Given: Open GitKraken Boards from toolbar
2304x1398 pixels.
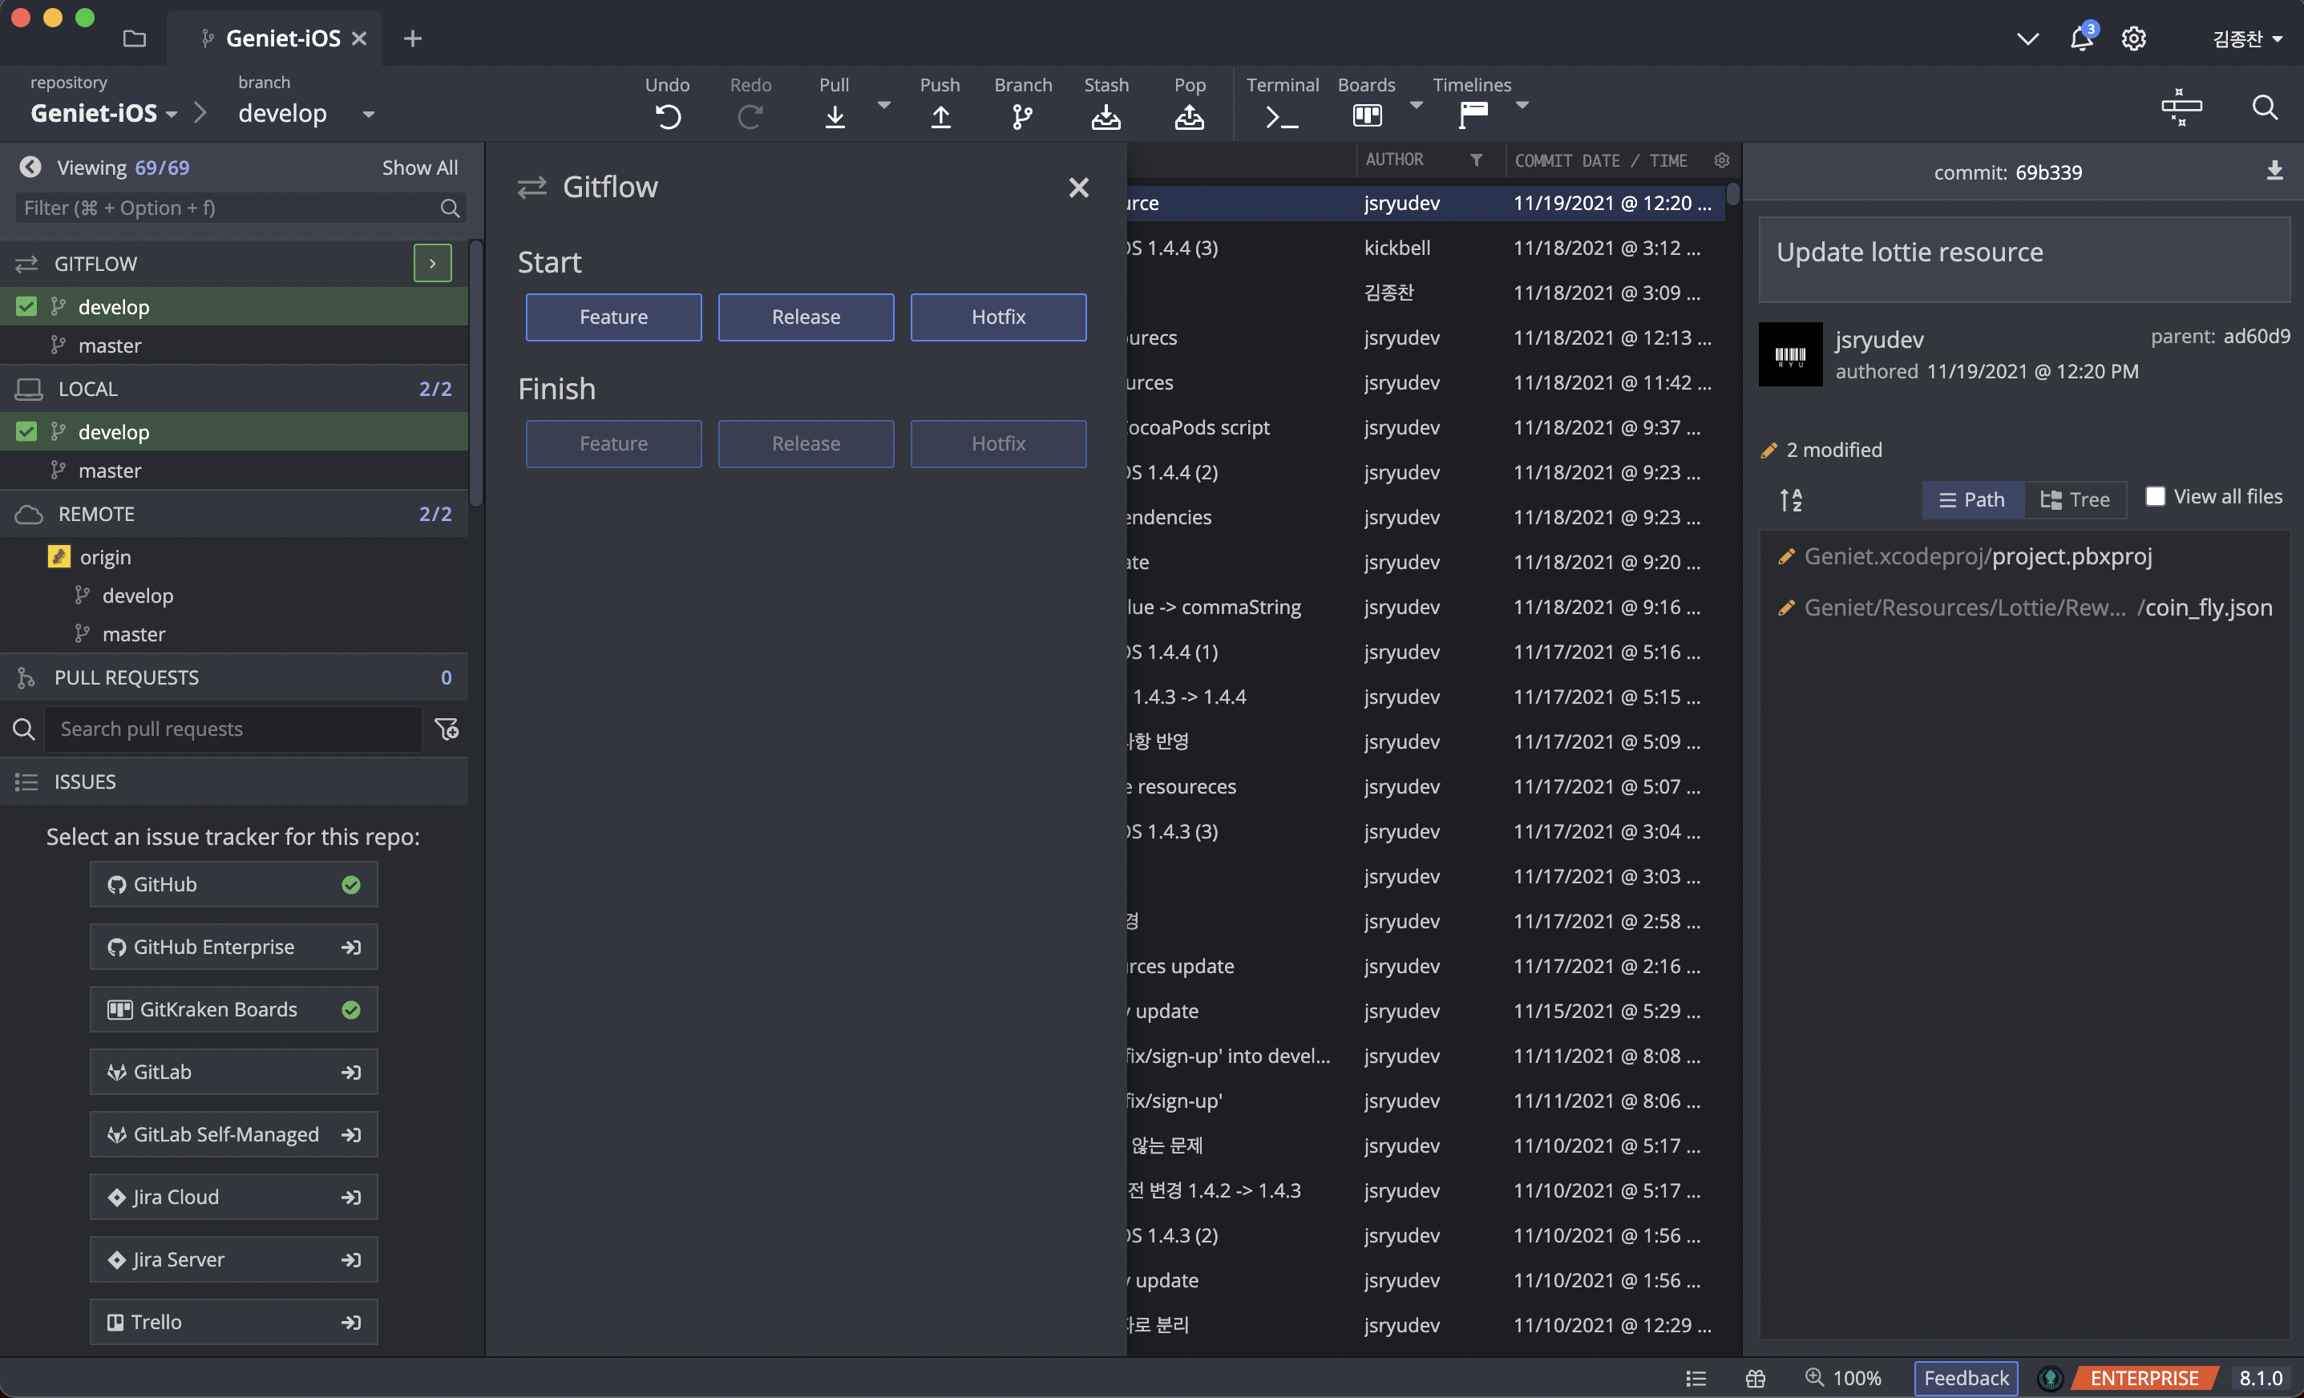Looking at the screenshot, I should [x=1366, y=116].
